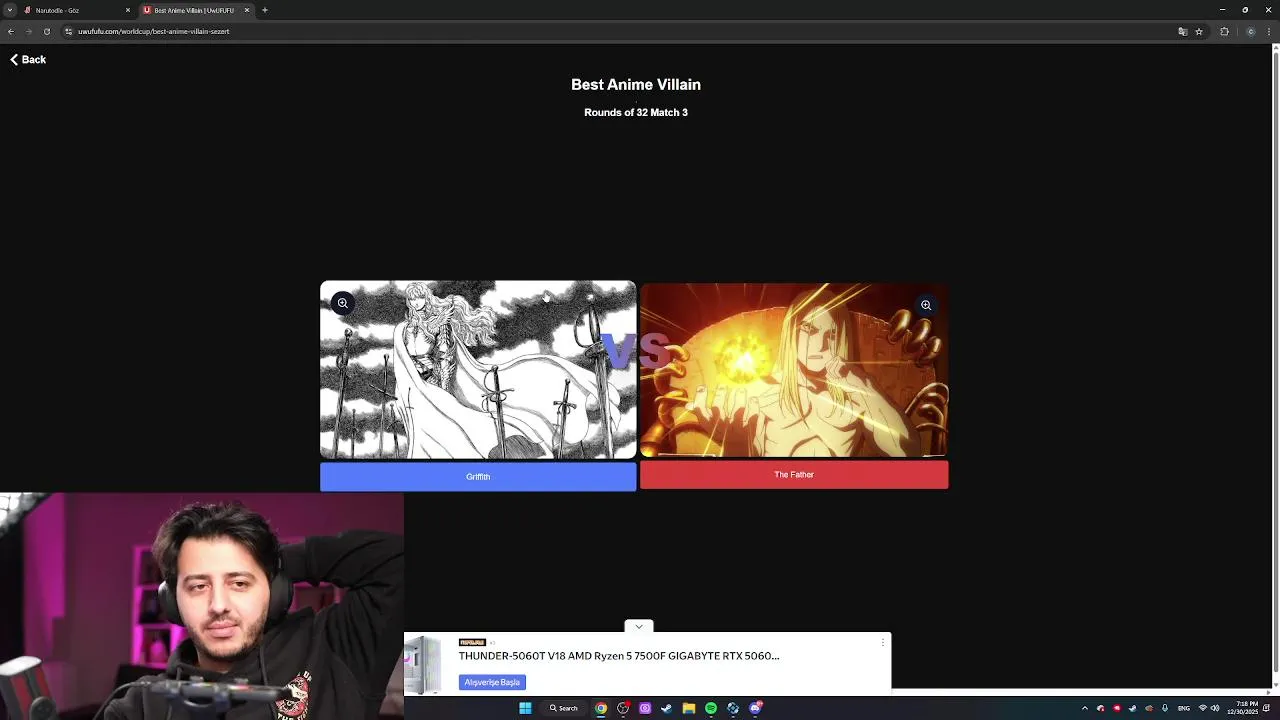The image size is (1280, 720).
Task: Zoom into The Father image with magnifier icon
Action: pos(926,305)
